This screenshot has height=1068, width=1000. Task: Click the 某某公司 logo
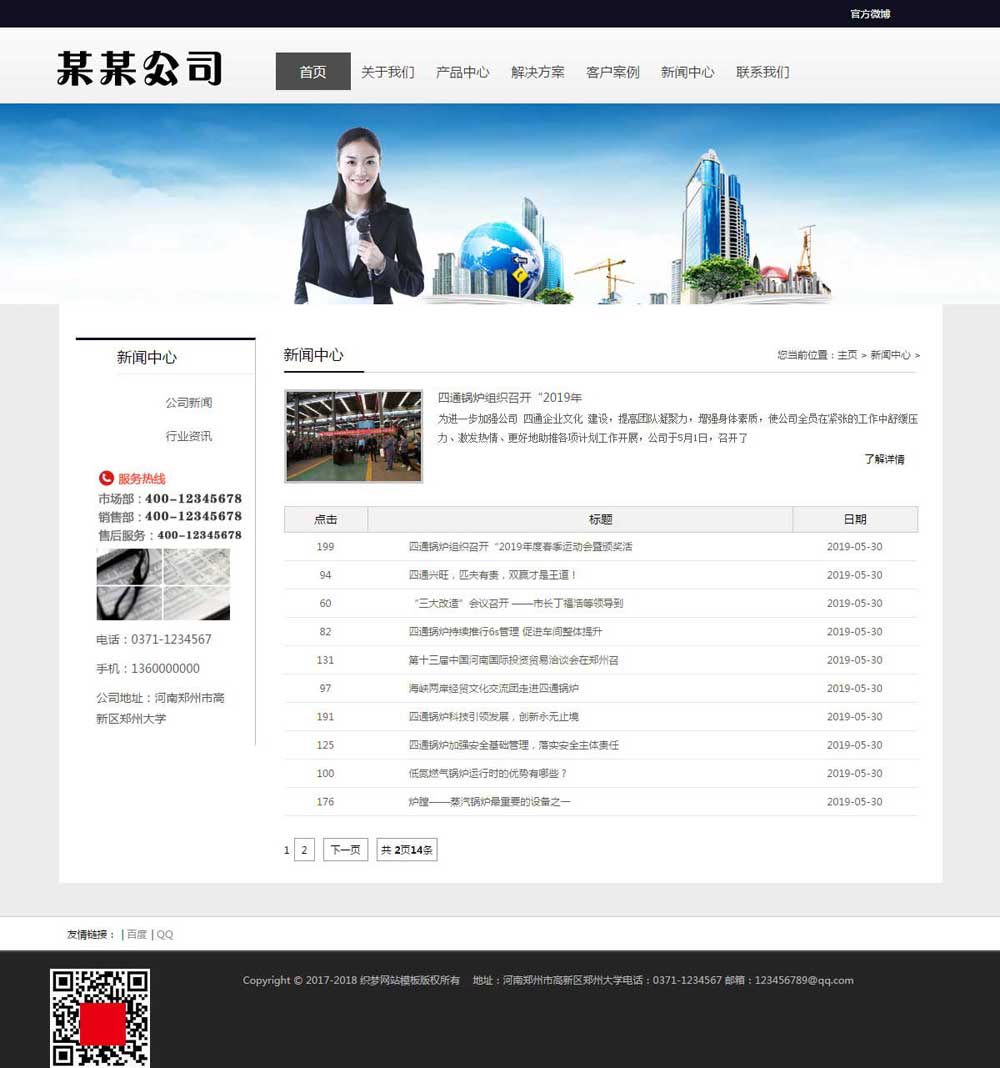[x=140, y=69]
